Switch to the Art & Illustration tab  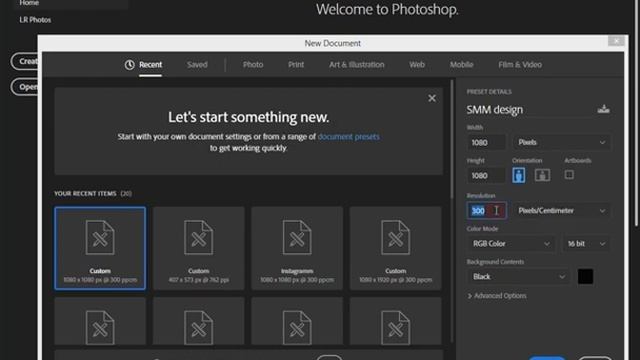pyautogui.click(x=357, y=65)
